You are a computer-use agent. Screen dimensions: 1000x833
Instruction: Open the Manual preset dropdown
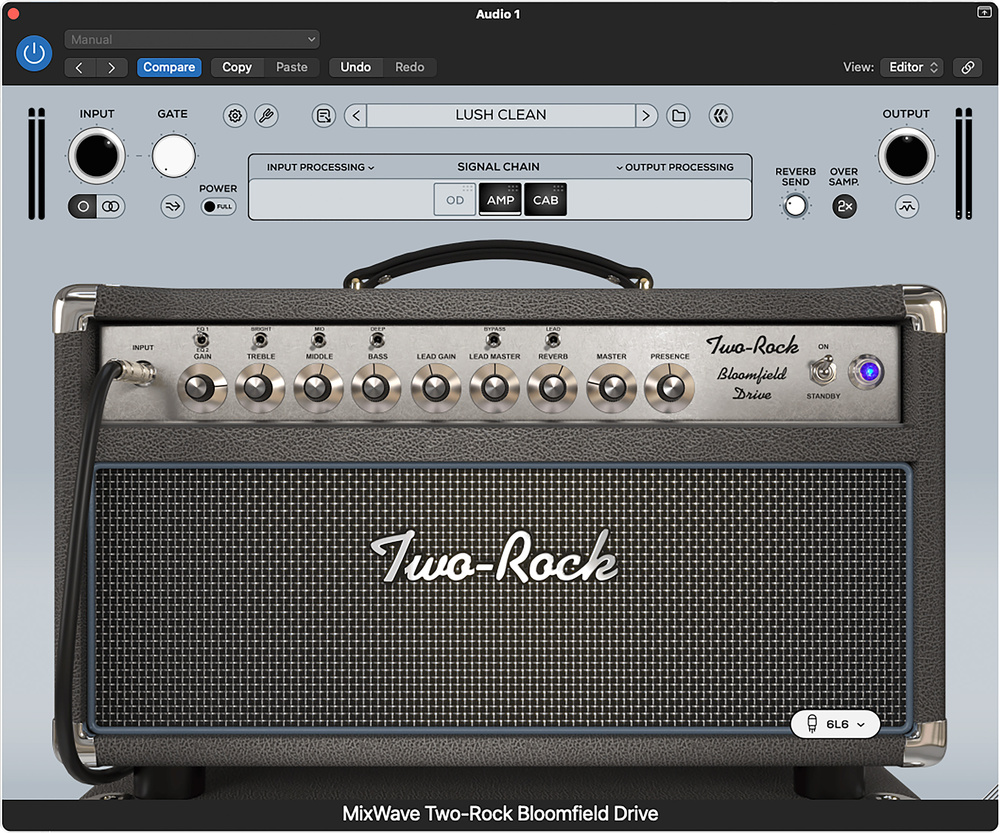pos(192,40)
